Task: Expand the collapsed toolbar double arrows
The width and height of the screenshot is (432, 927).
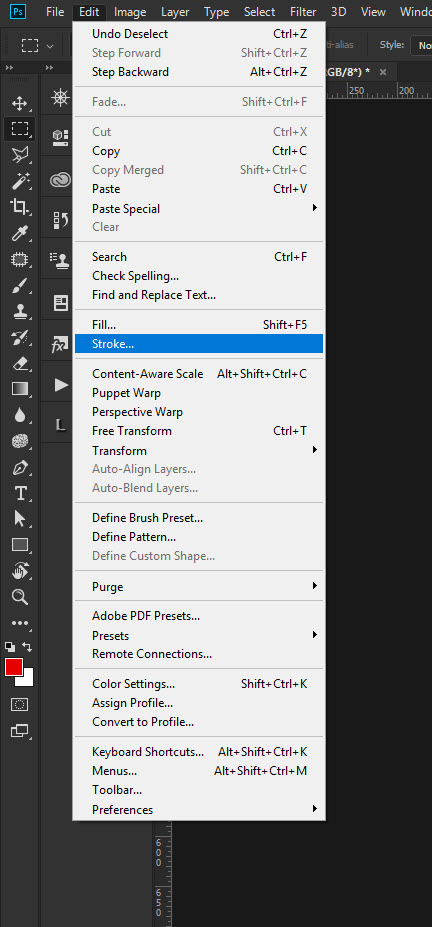Action: [9, 68]
